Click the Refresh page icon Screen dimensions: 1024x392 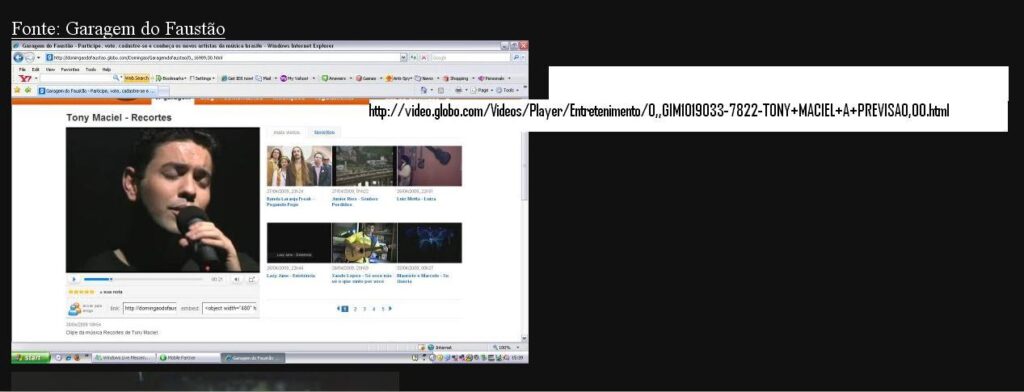point(414,57)
